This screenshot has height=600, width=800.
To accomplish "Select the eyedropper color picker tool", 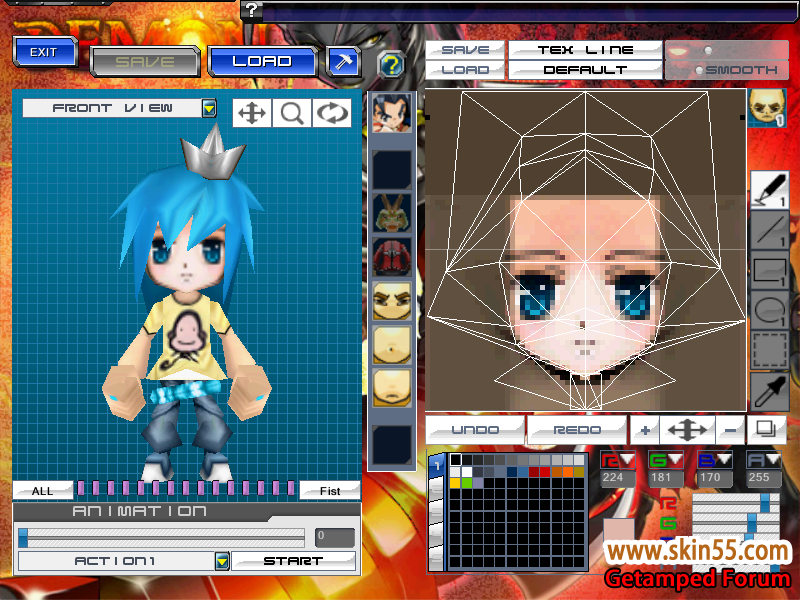I will click(769, 391).
